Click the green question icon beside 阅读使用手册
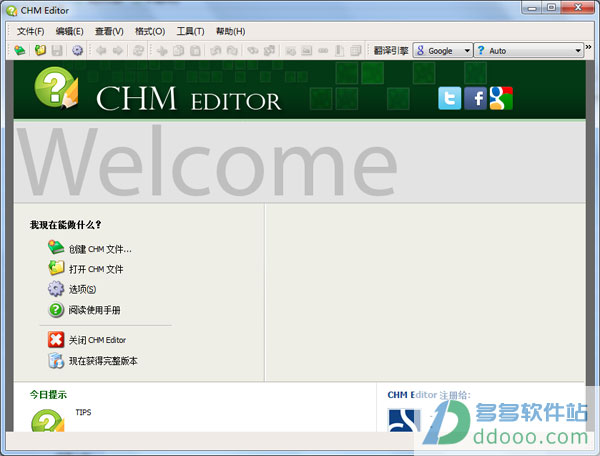 (x=56, y=309)
